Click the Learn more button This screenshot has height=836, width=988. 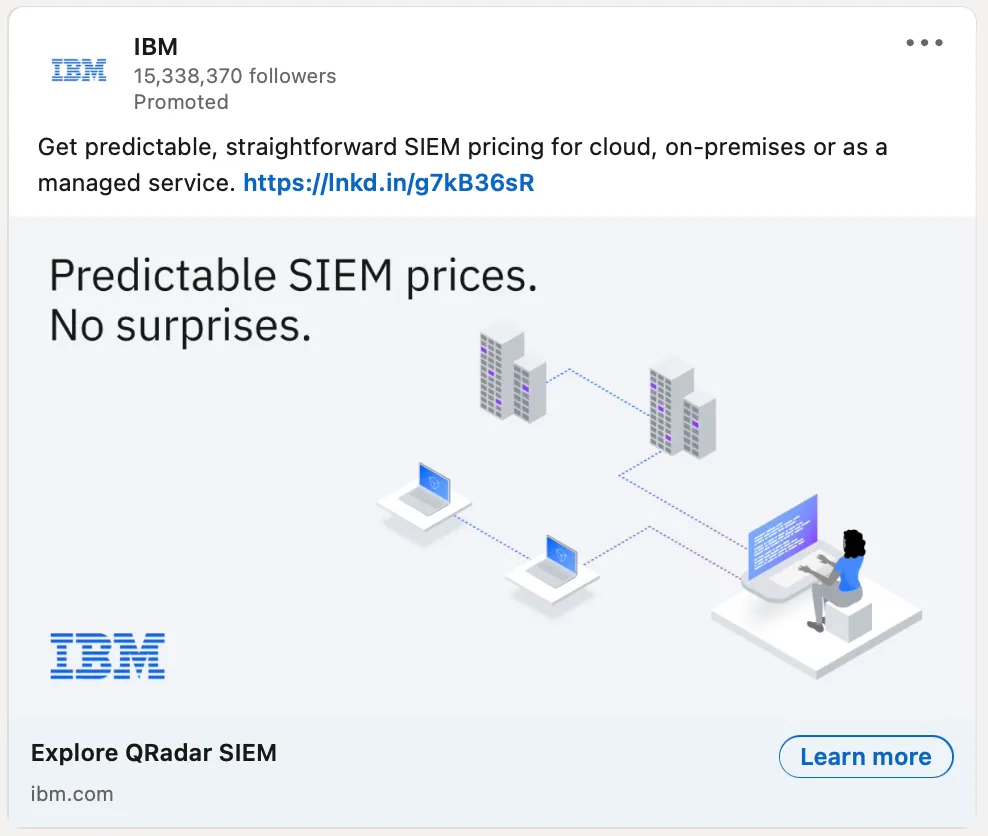click(x=866, y=757)
